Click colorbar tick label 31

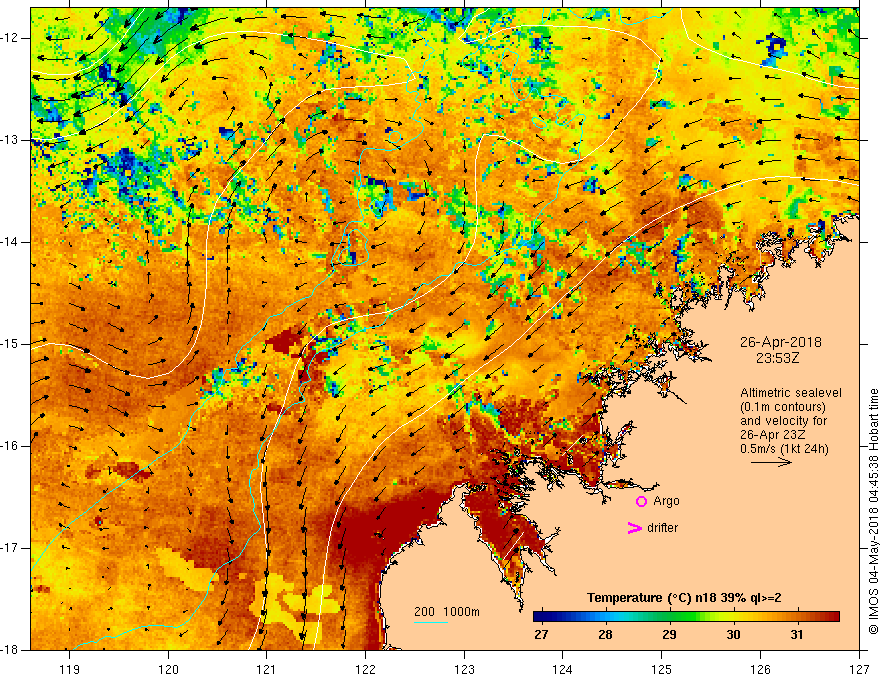(797, 635)
